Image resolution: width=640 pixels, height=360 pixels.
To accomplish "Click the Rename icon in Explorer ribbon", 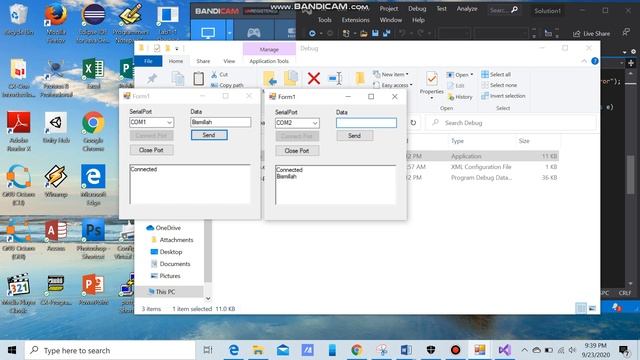I will point(335,78).
